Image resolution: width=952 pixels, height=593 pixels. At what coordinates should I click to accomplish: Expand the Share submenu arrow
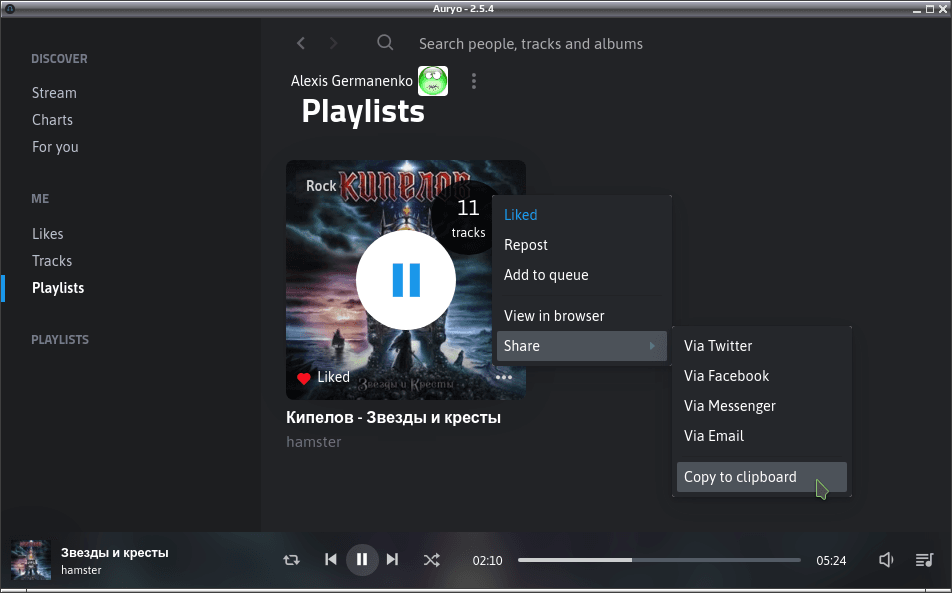pyautogui.click(x=652, y=346)
